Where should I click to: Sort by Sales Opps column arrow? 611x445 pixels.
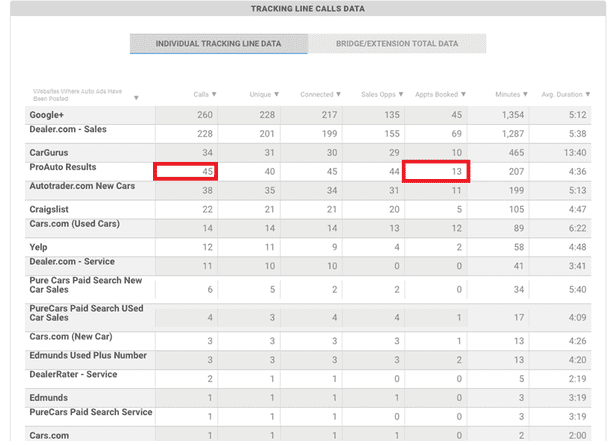(x=401, y=94)
